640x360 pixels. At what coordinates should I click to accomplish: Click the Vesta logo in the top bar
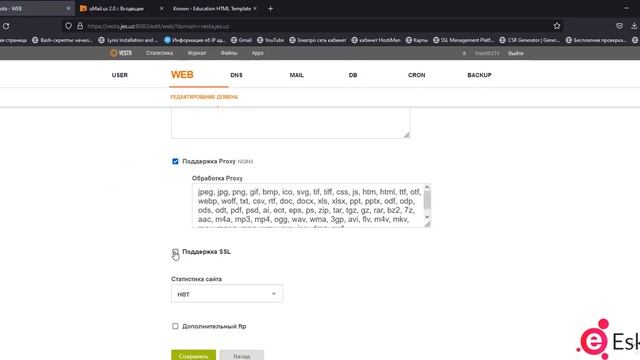pyautogui.click(x=120, y=53)
